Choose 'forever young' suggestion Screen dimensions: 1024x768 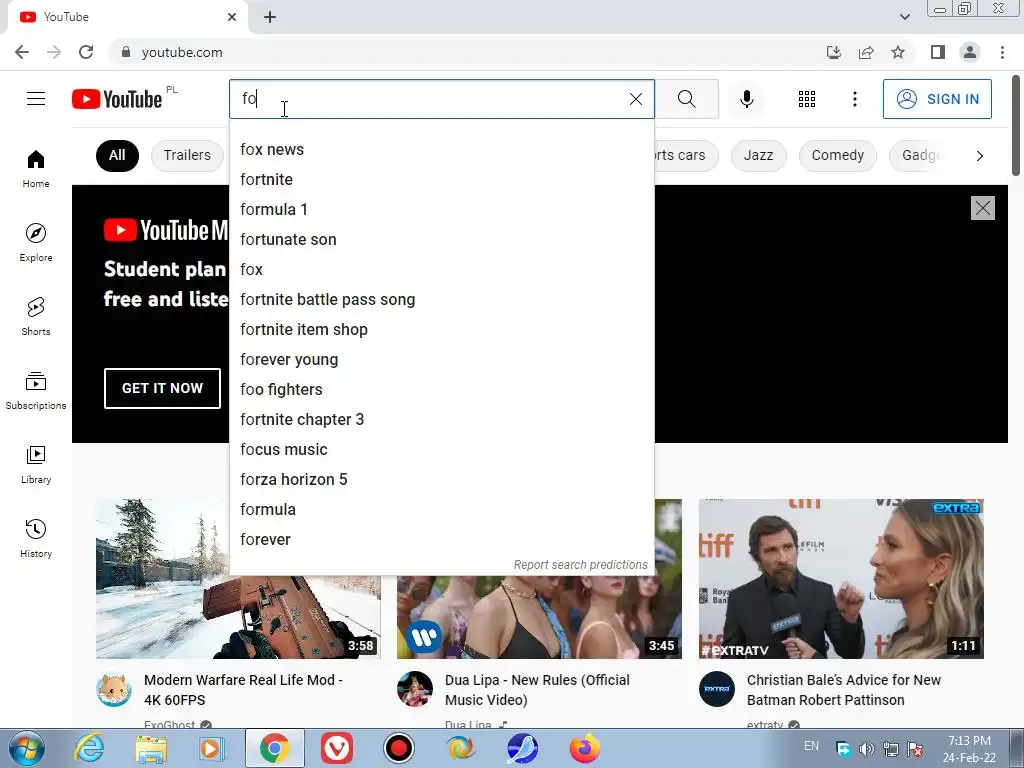point(441,360)
